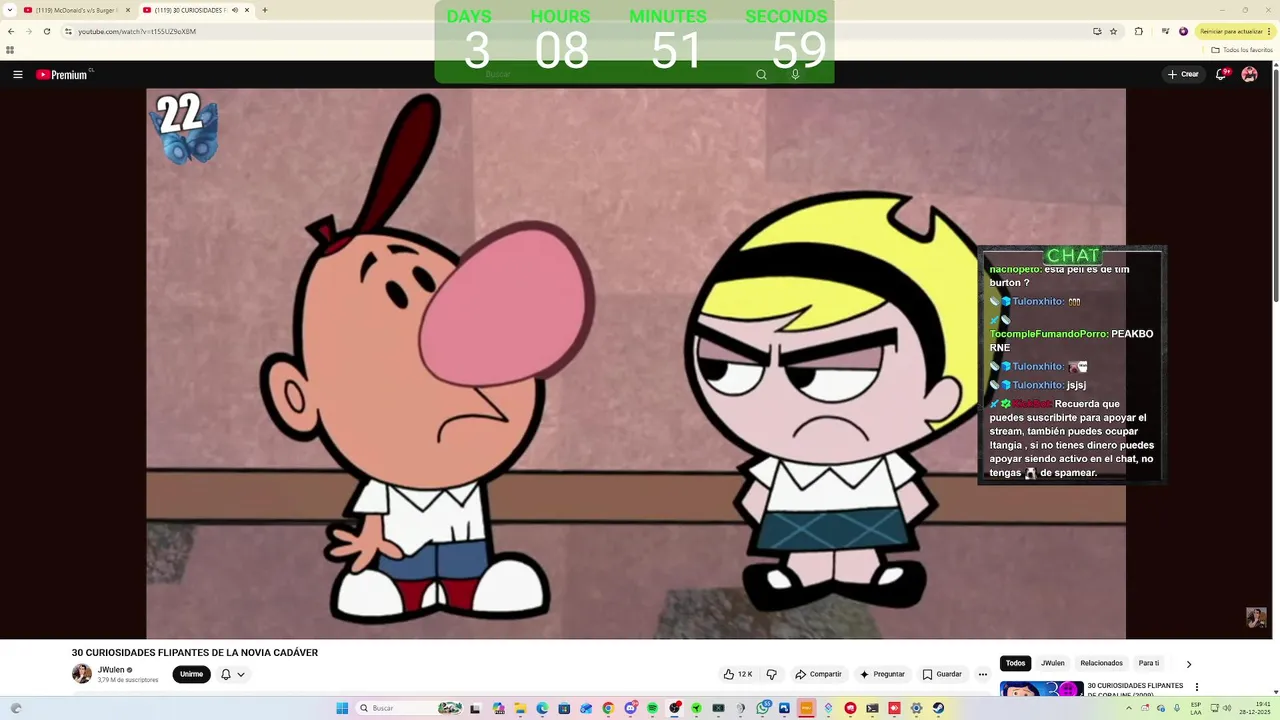This screenshot has height=720, width=1280.
Task: Open site information icon in address bar
Action: tap(68, 31)
